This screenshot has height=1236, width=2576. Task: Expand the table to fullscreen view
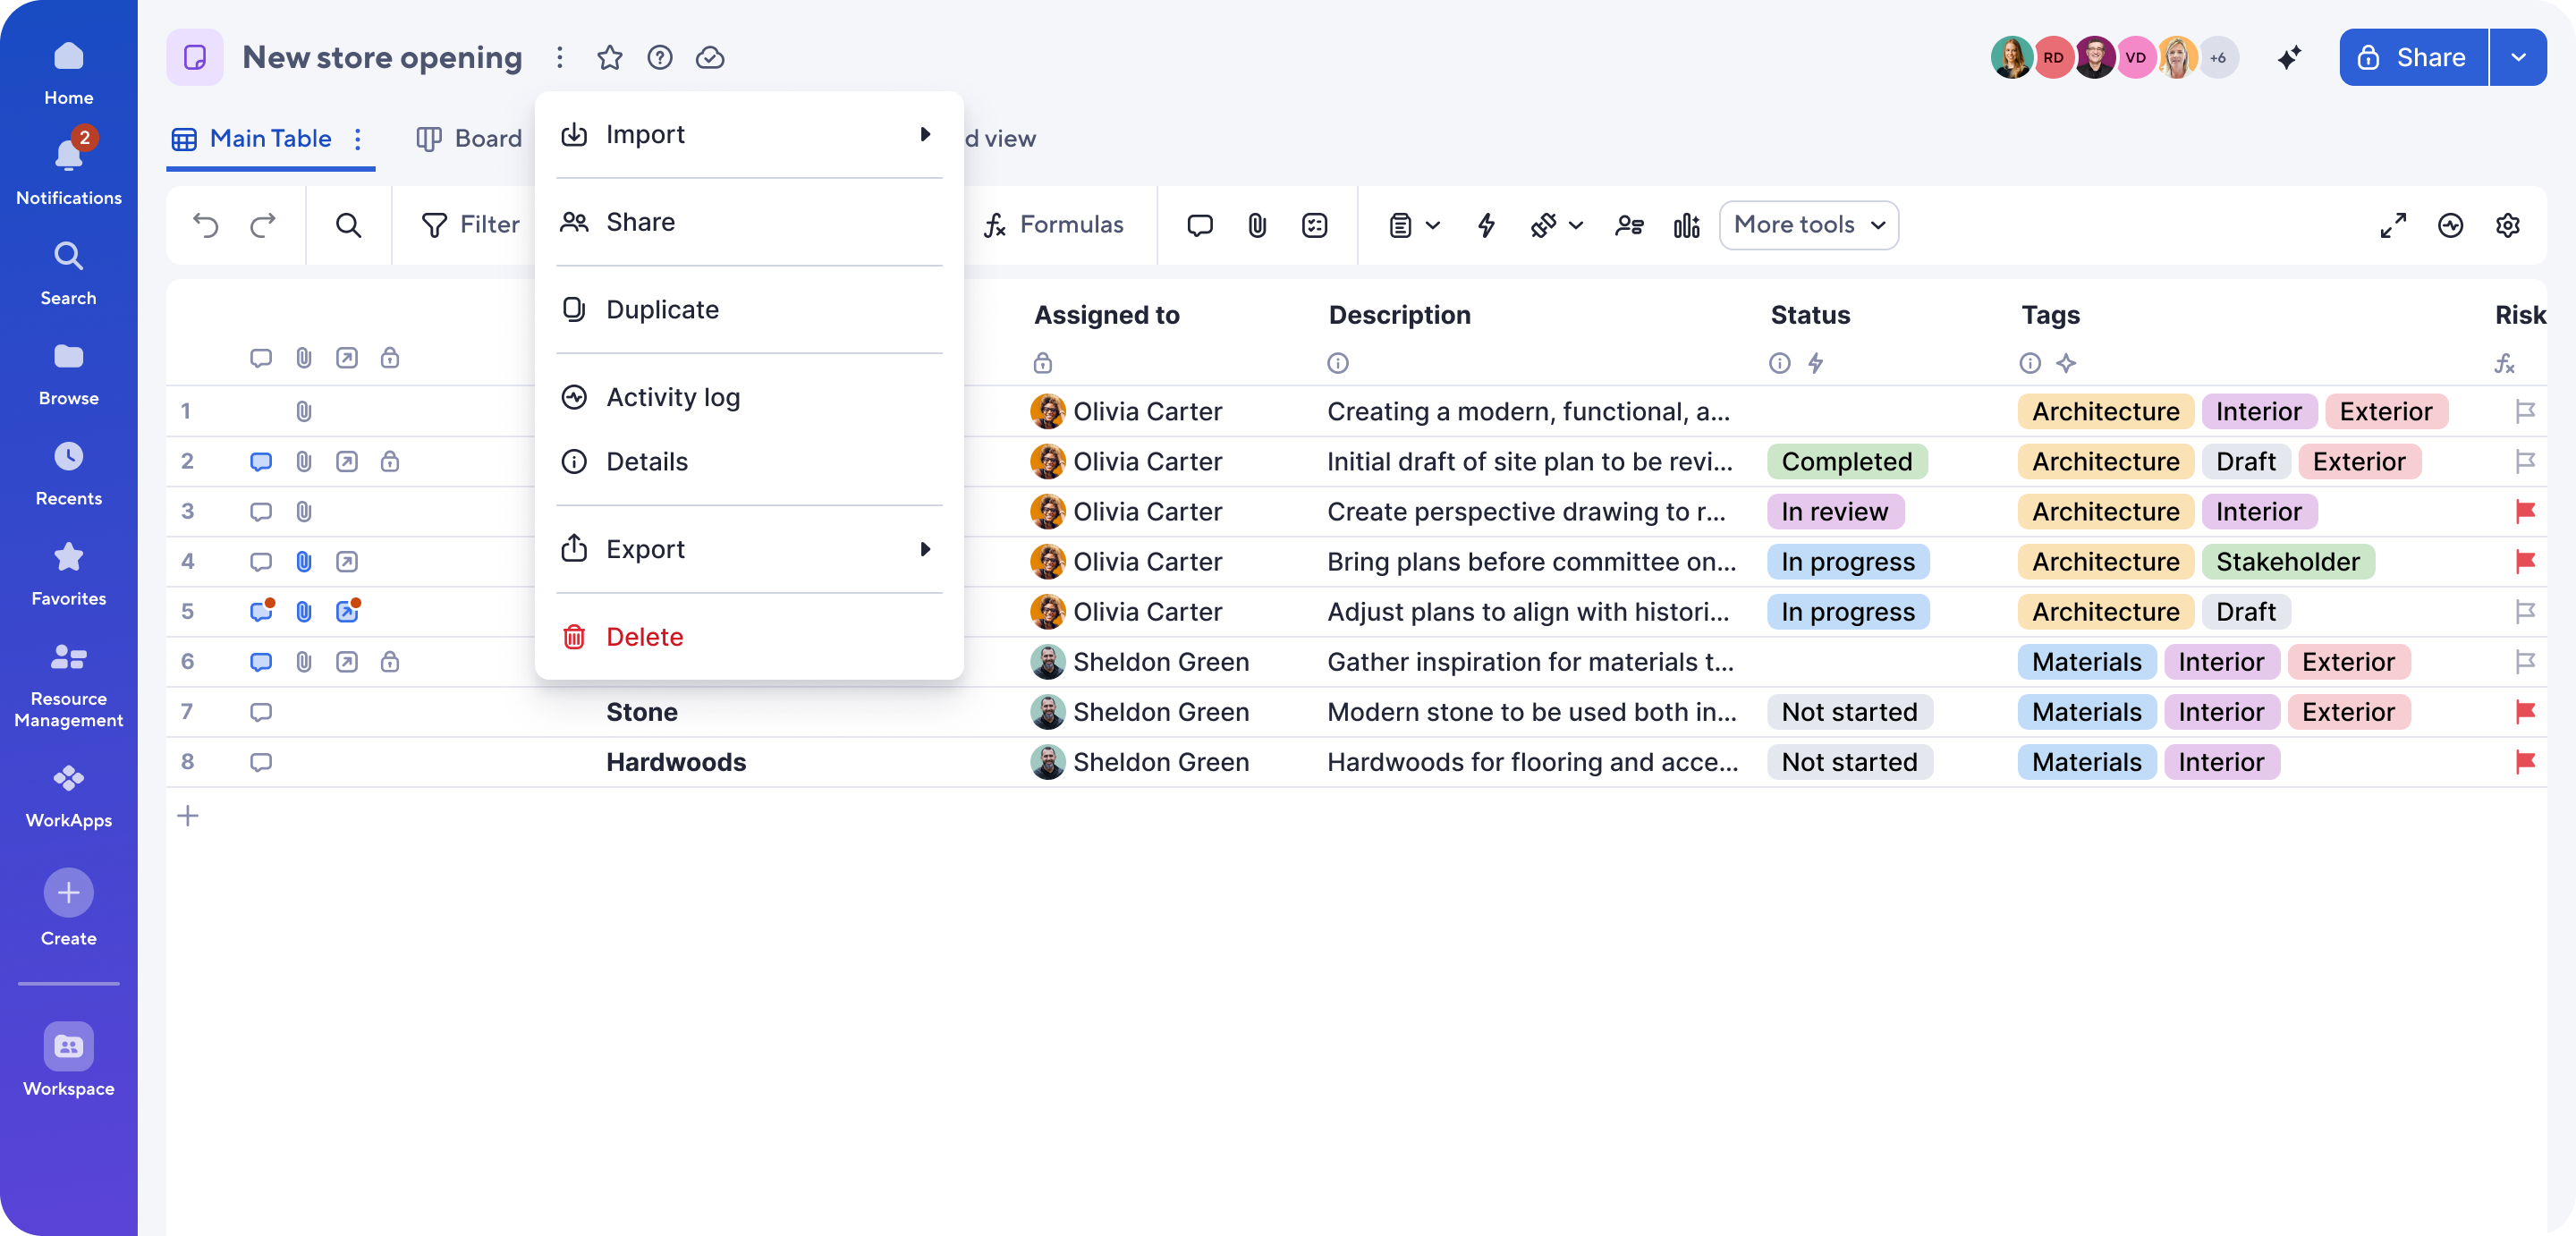2394,225
